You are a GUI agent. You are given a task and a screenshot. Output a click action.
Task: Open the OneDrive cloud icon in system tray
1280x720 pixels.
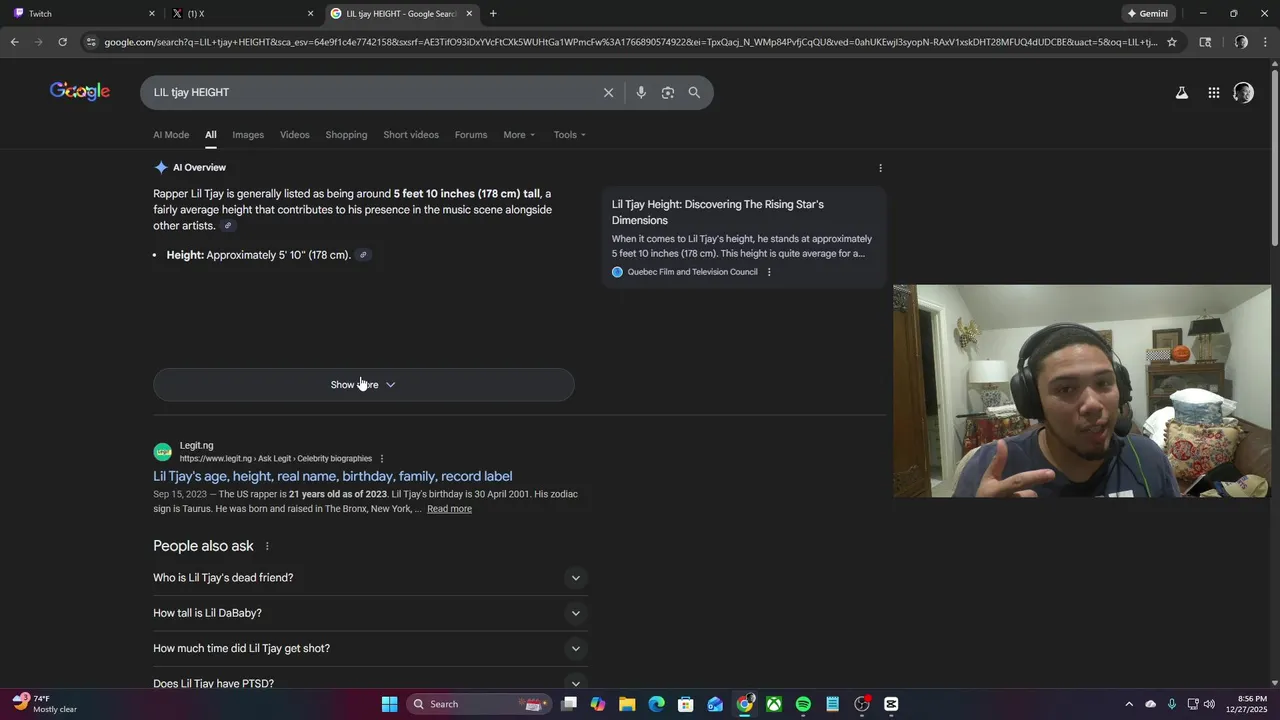tap(1150, 704)
